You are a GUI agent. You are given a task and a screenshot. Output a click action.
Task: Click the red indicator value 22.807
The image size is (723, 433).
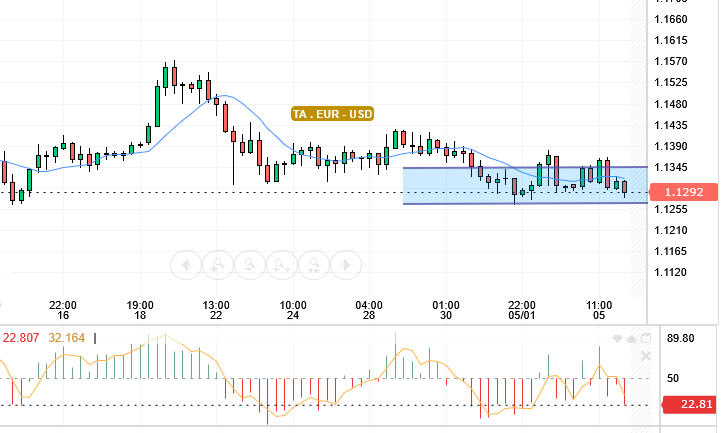pyautogui.click(x=21, y=338)
